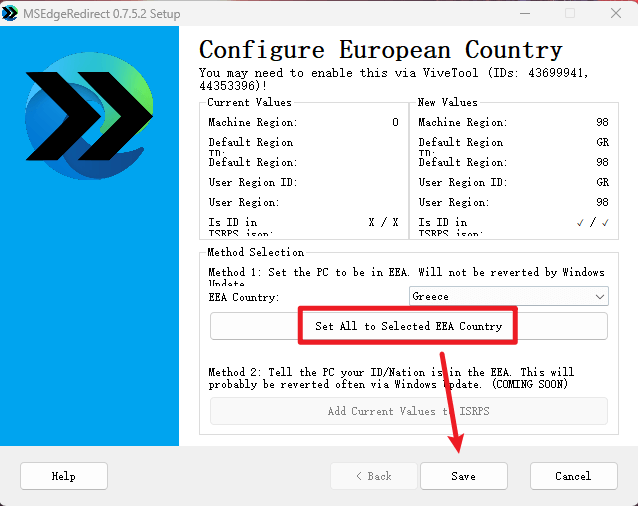This screenshot has height=506, width=638.
Task: Click the New Values User Region ID GR
Action: 602,182
